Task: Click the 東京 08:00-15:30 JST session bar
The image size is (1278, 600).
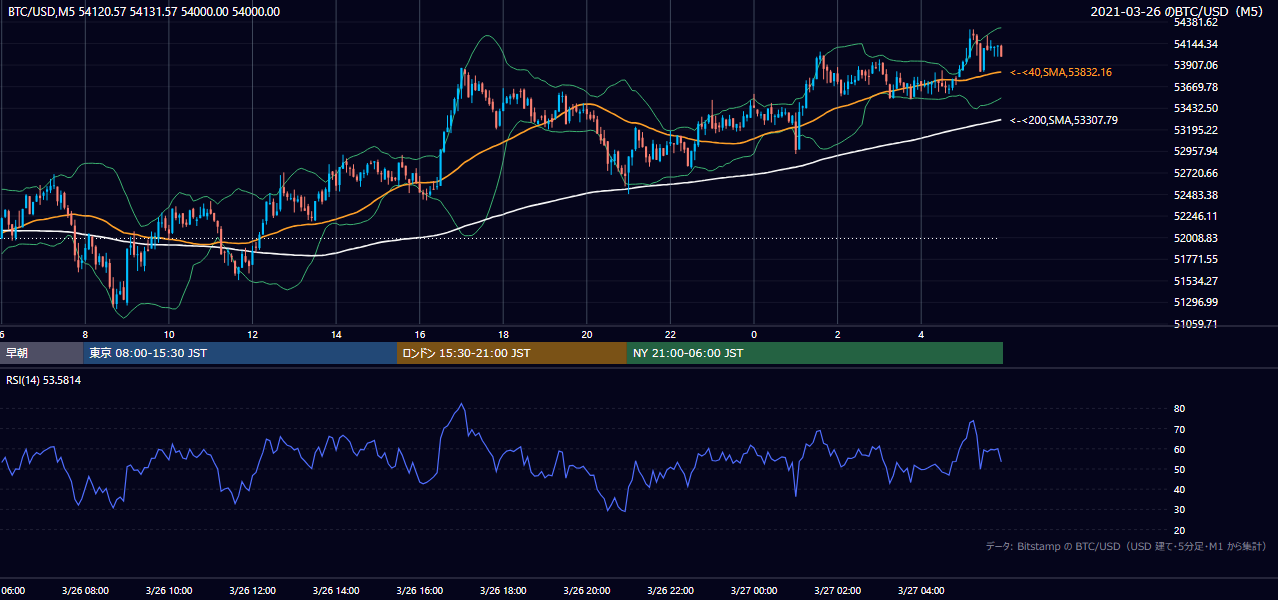Action: click(240, 353)
